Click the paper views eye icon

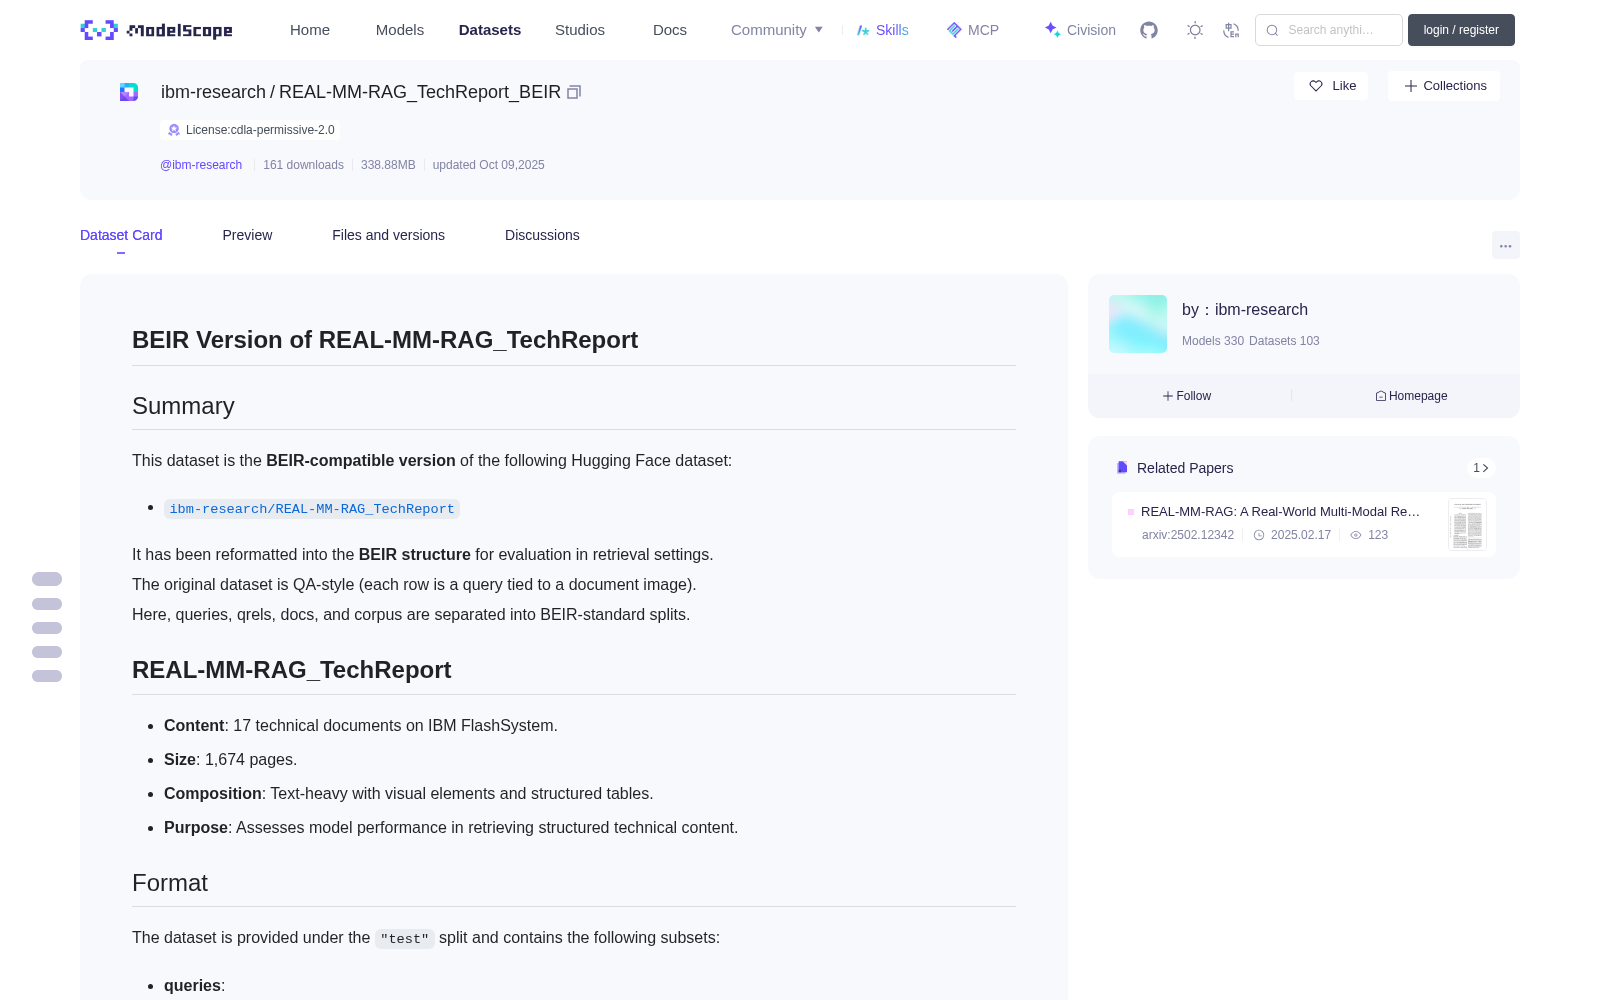tap(1356, 535)
